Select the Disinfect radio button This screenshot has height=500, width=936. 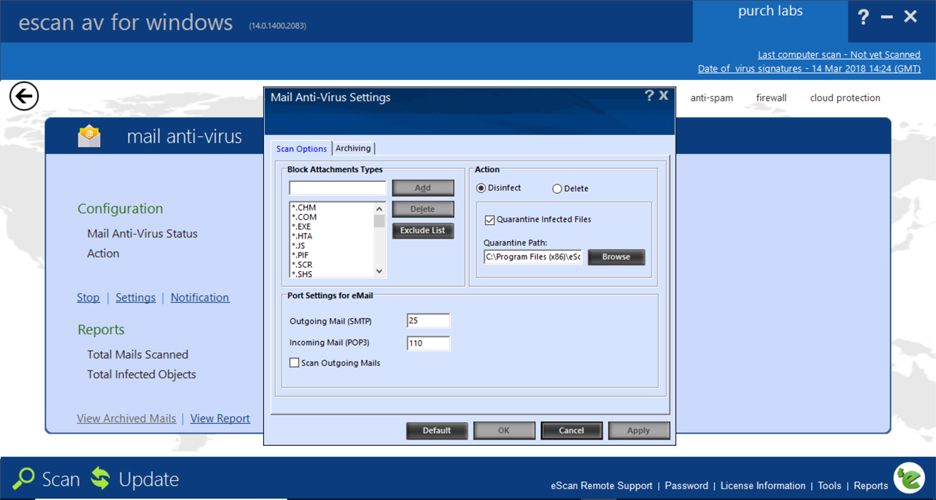pos(481,188)
